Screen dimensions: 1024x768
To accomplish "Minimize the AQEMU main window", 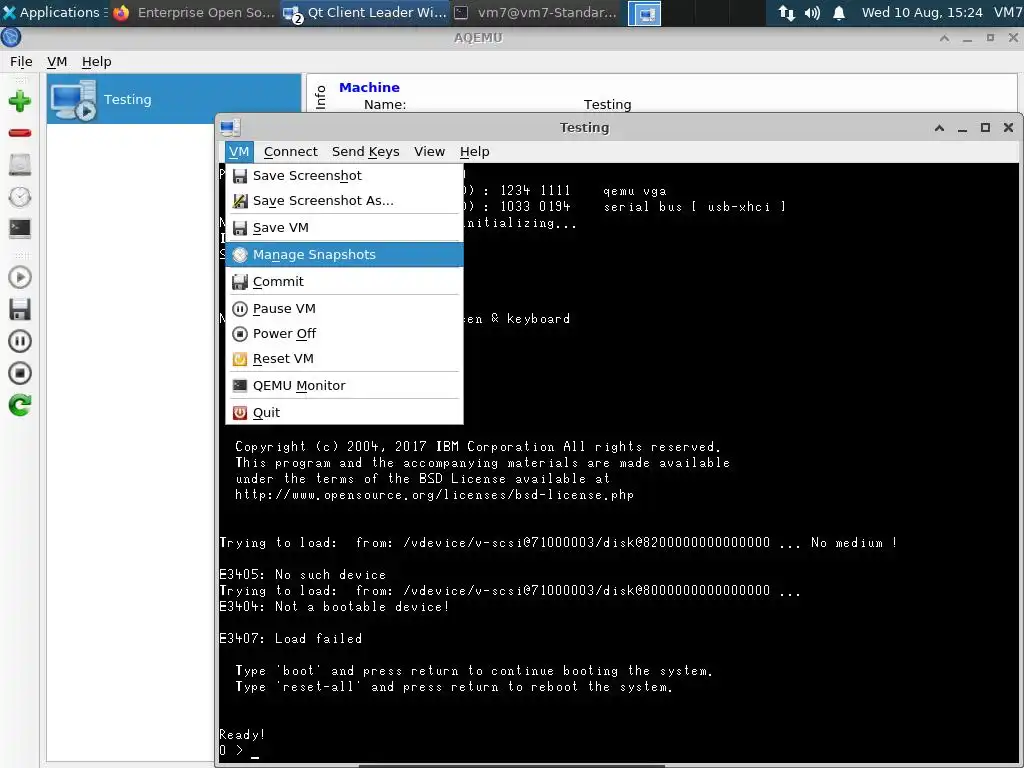I will point(967,39).
